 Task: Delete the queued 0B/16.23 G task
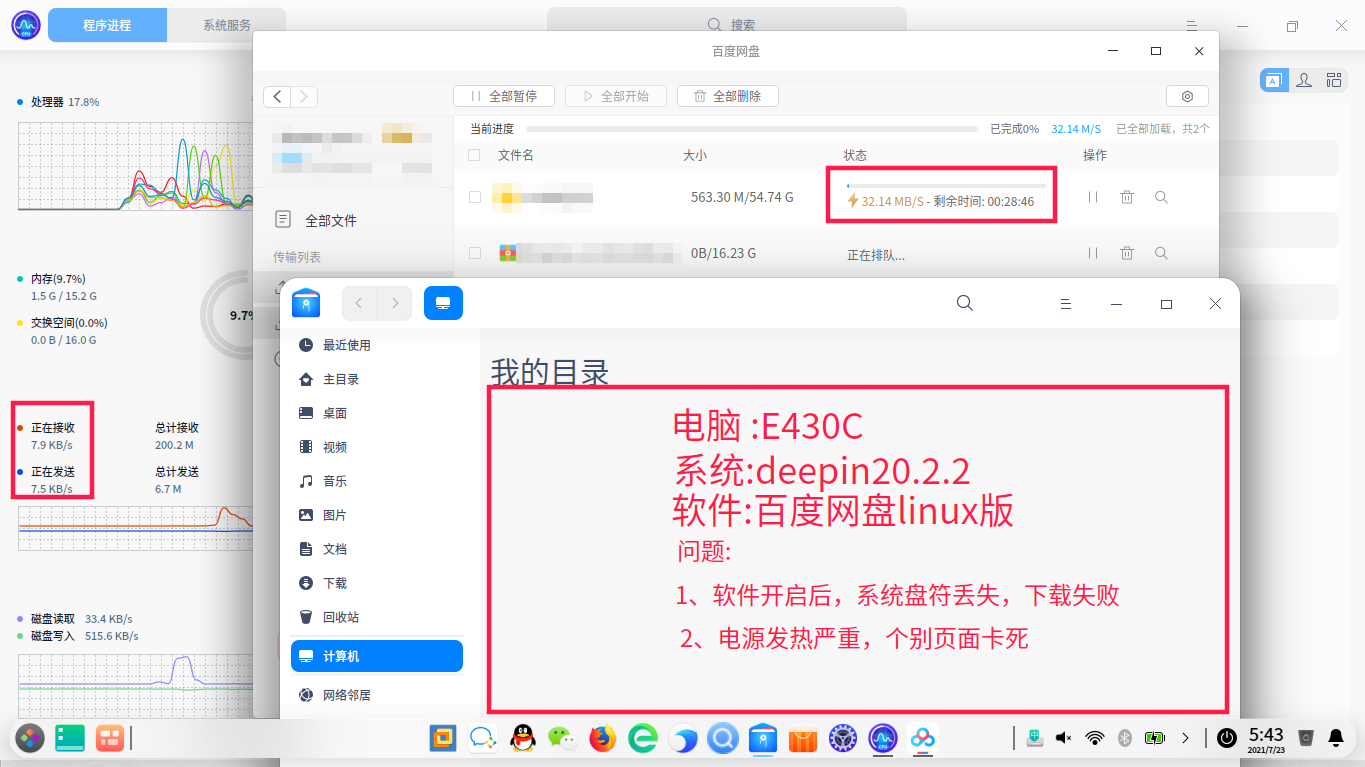pyautogui.click(x=1127, y=254)
